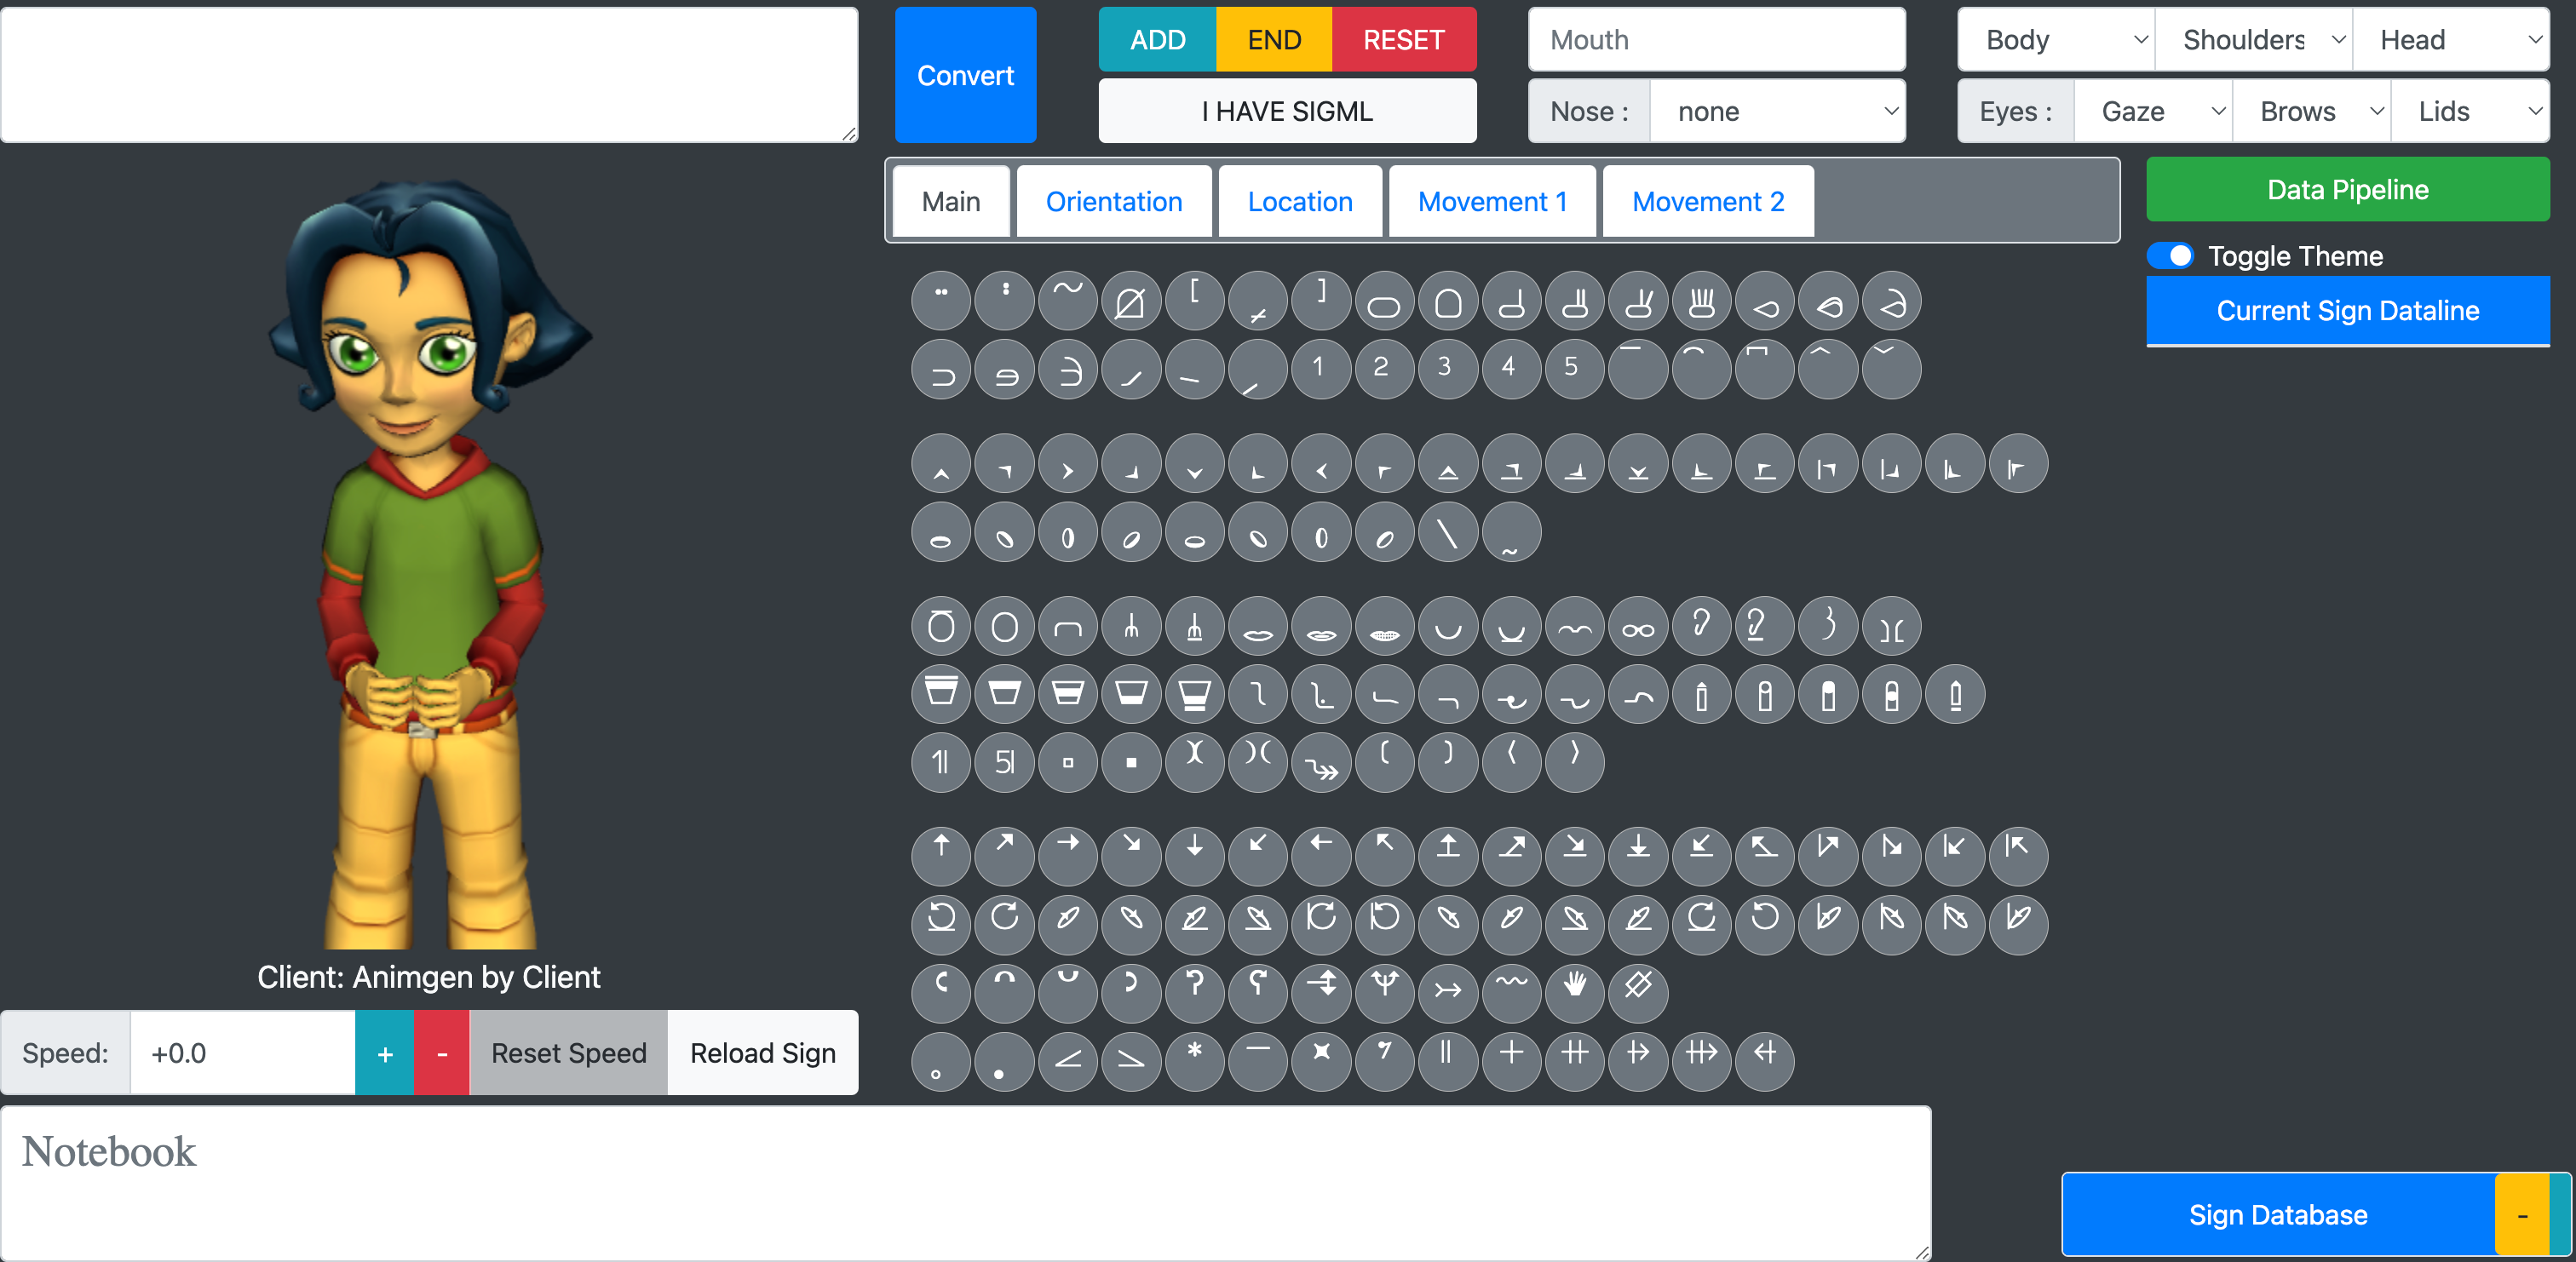This screenshot has width=2576, height=1262.
Task: Insert the double vertical bar symbol
Action: 1447,1060
